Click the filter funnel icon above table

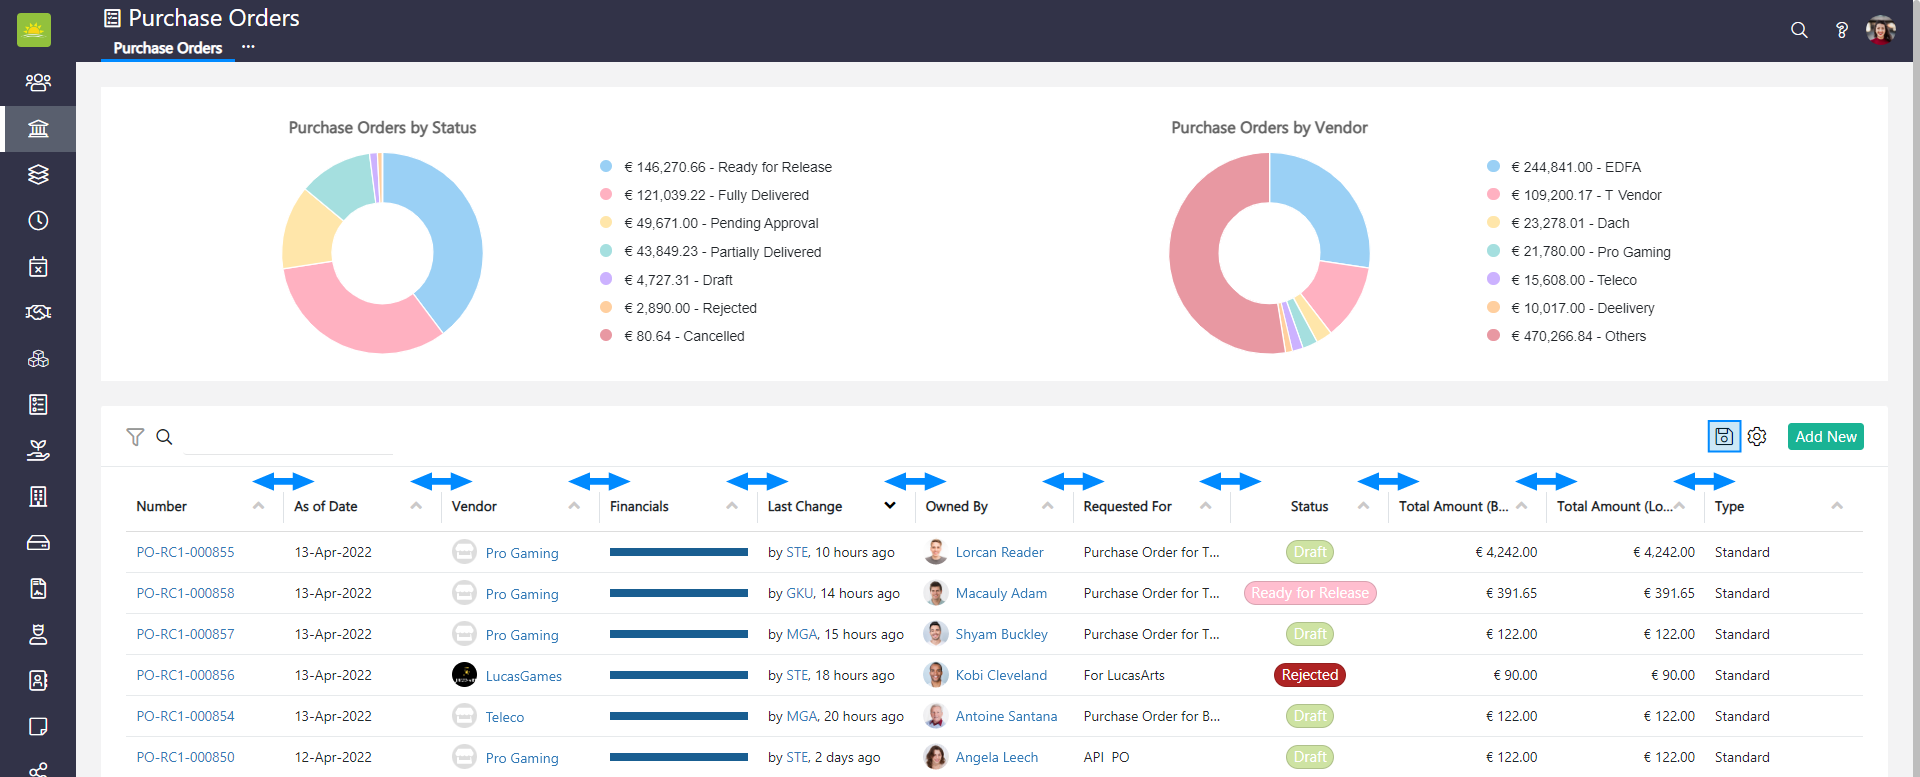point(135,437)
